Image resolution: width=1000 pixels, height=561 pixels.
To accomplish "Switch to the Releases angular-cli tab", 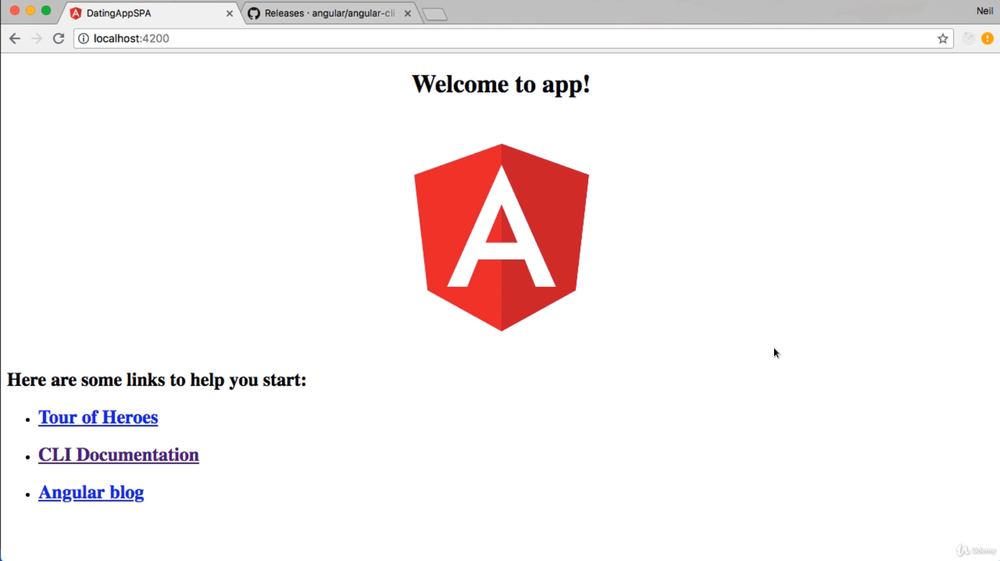I will pyautogui.click(x=330, y=13).
